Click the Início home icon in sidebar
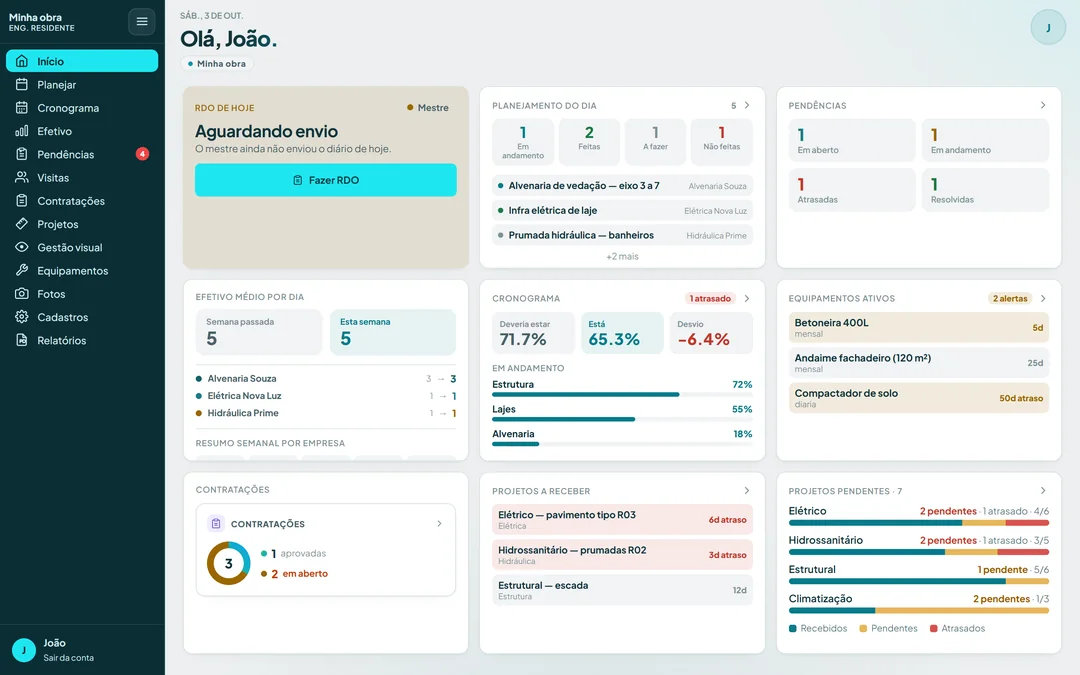The width and height of the screenshot is (1080, 675). pos(22,61)
